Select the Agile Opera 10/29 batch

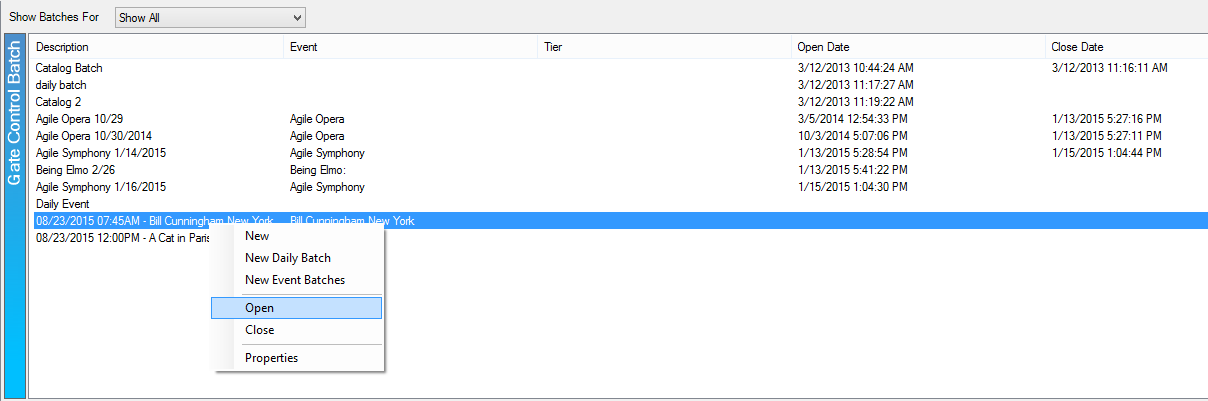(79, 119)
